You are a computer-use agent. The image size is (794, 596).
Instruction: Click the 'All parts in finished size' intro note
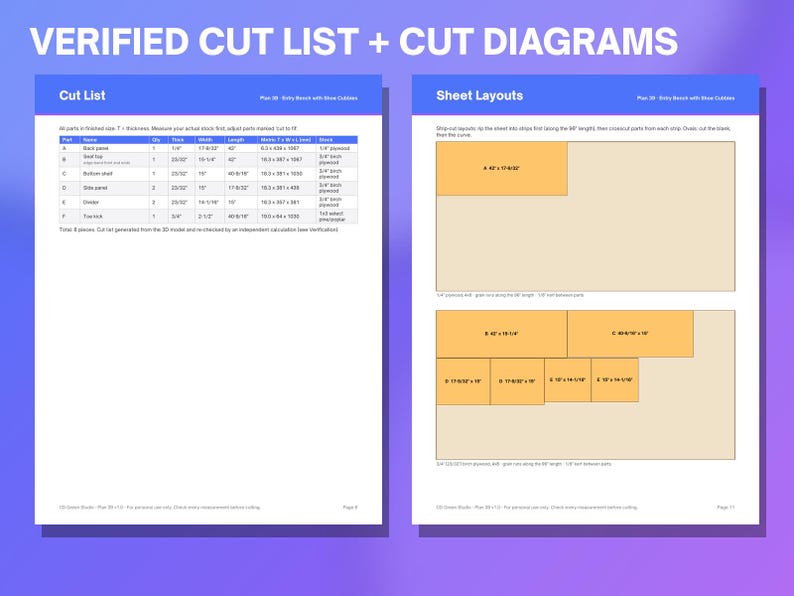[178, 129]
